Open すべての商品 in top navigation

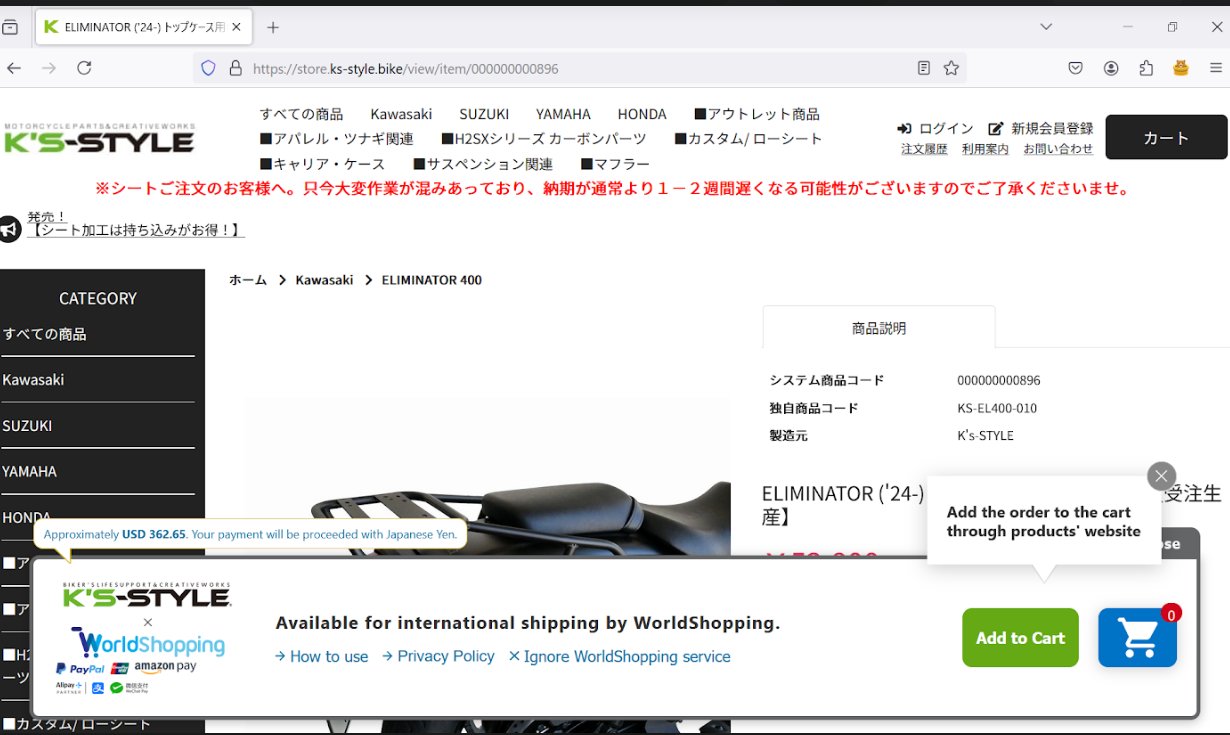point(301,114)
